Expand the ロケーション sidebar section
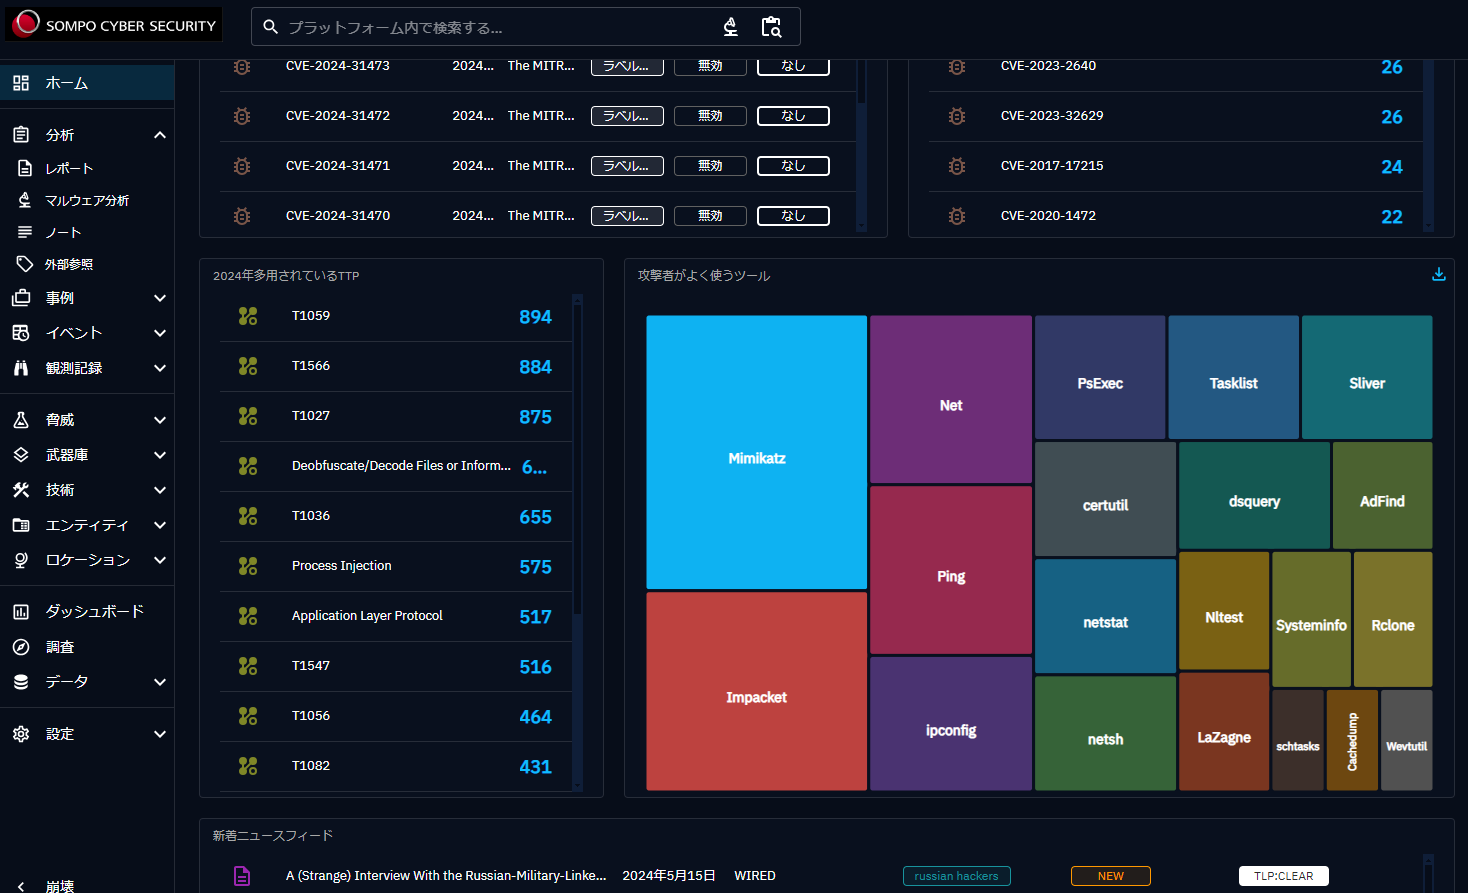The height and width of the screenshot is (893, 1468). 160,560
